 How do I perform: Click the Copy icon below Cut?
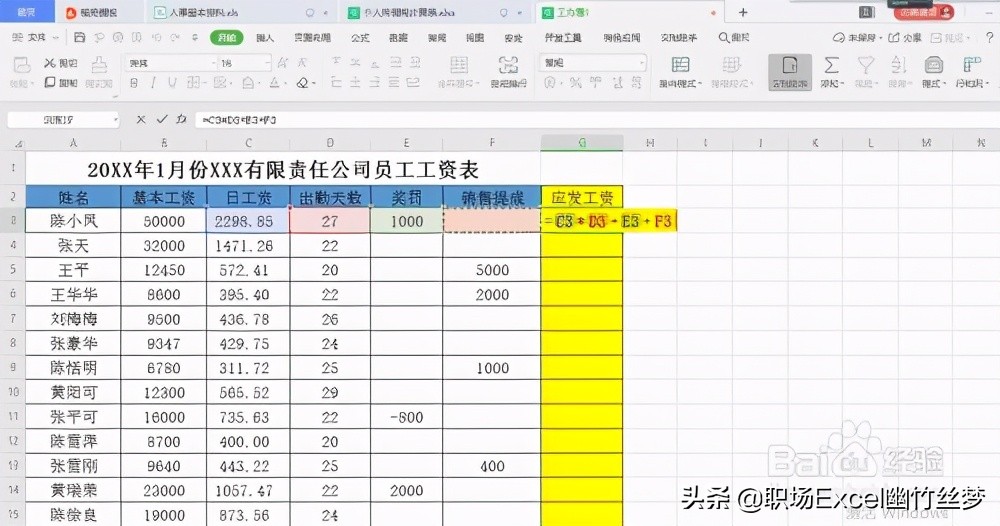point(50,82)
